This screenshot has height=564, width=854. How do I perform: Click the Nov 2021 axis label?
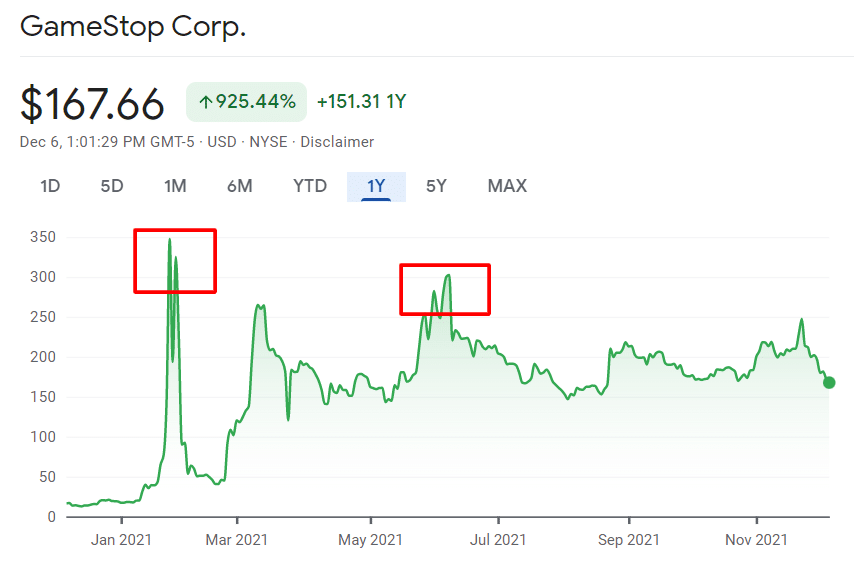click(x=757, y=540)
